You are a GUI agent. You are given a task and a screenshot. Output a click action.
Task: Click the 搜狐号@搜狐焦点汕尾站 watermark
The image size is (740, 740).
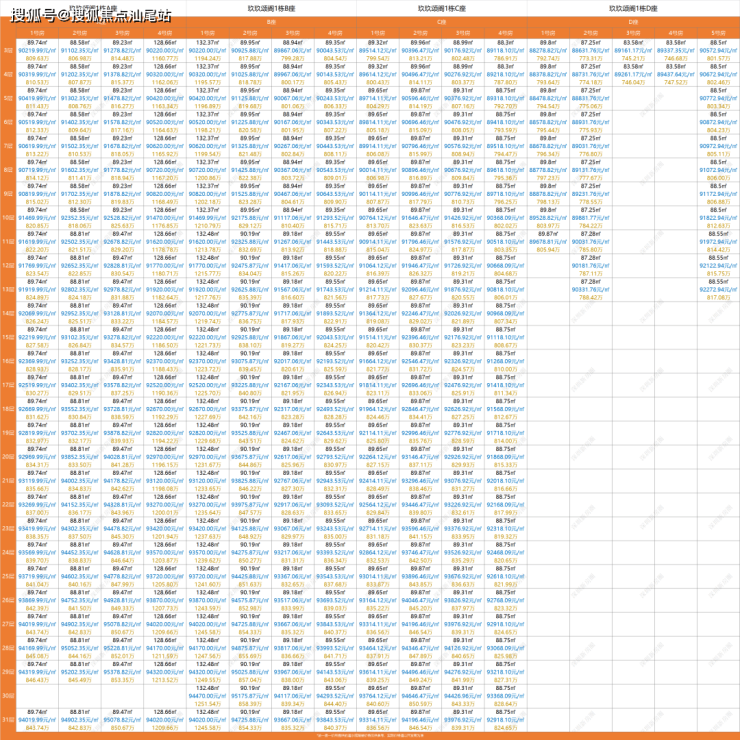point(85,17)
